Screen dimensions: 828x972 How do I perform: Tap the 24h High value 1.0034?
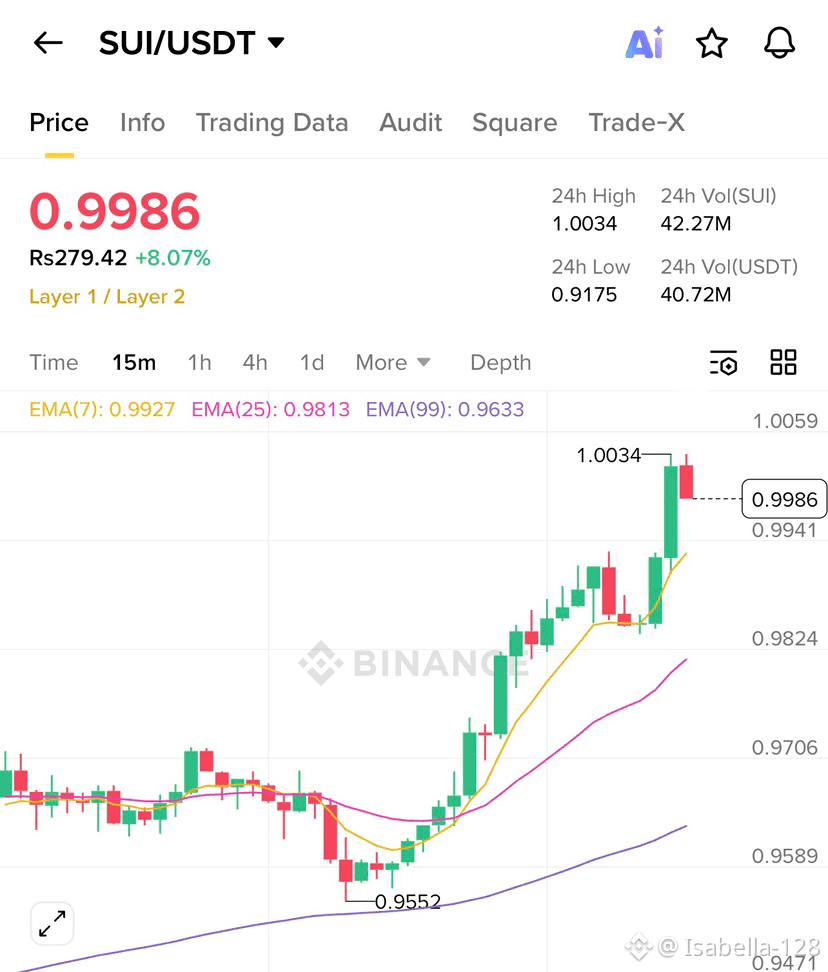(584, 224)
